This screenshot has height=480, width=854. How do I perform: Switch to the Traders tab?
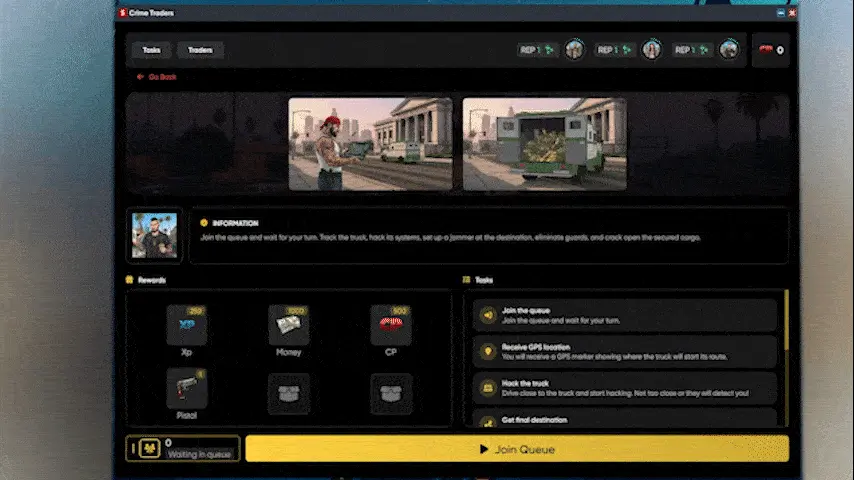click(x=200, y=50)
